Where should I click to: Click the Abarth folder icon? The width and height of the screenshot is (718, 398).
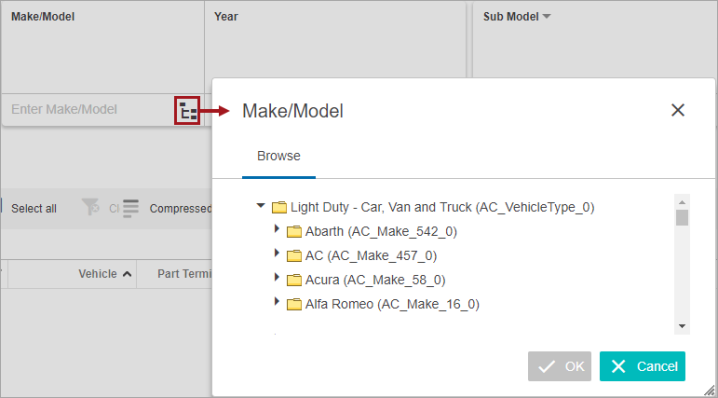point(294,232)
